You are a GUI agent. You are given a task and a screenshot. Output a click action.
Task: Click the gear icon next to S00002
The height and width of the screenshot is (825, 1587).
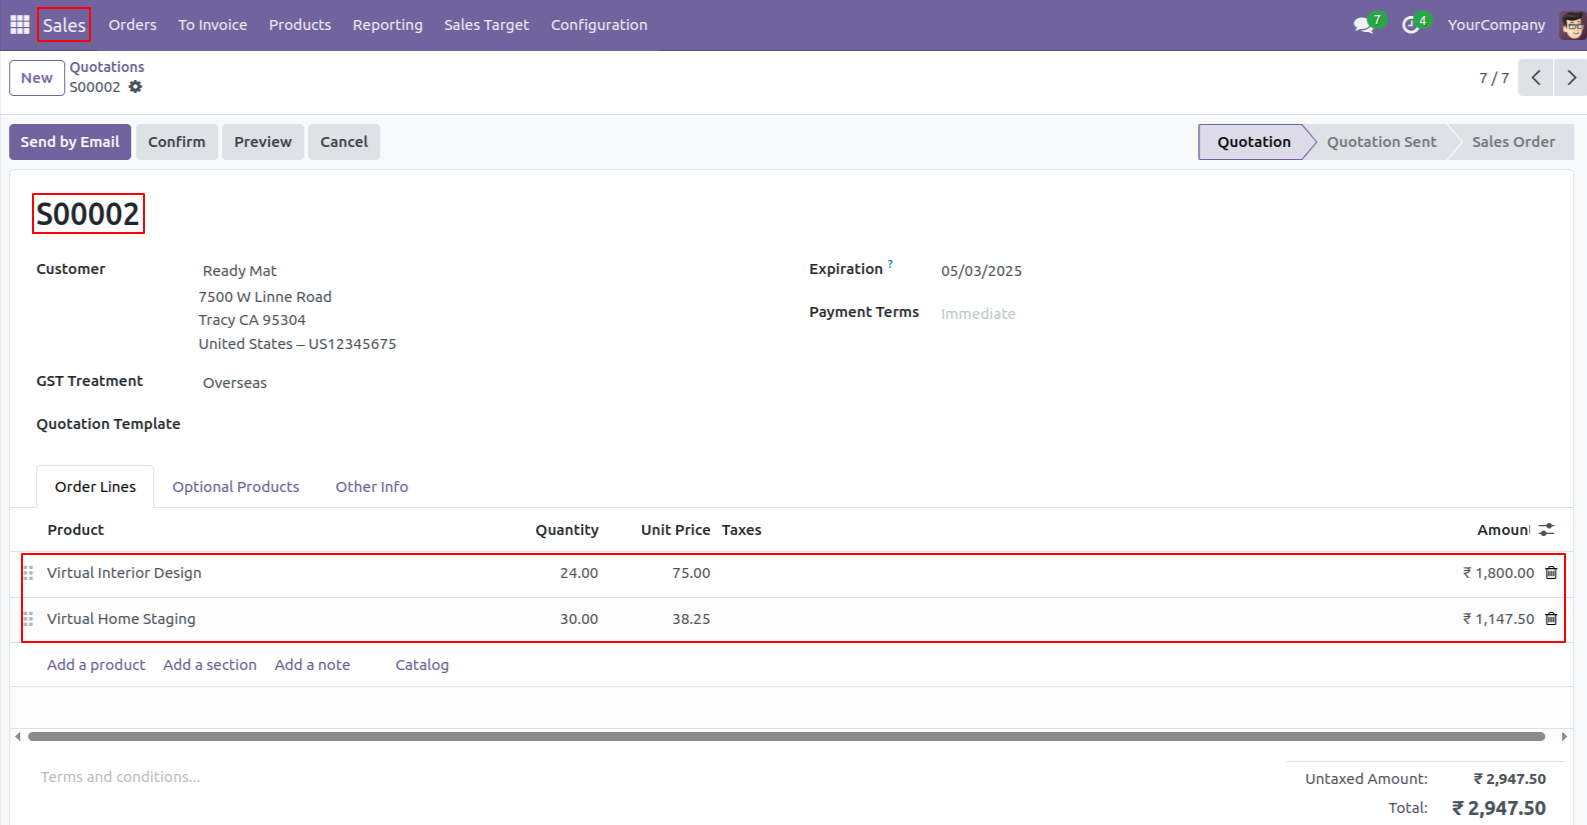[135, 87]
